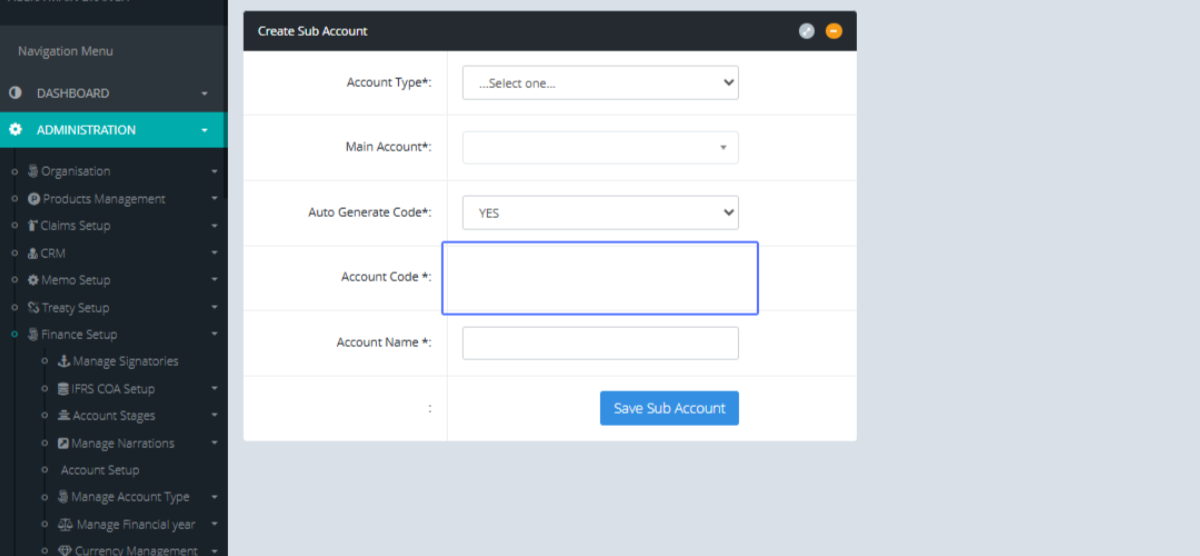1200x556 pixels.
Task: Click into the Account Code field
Action: click(600, 278)
